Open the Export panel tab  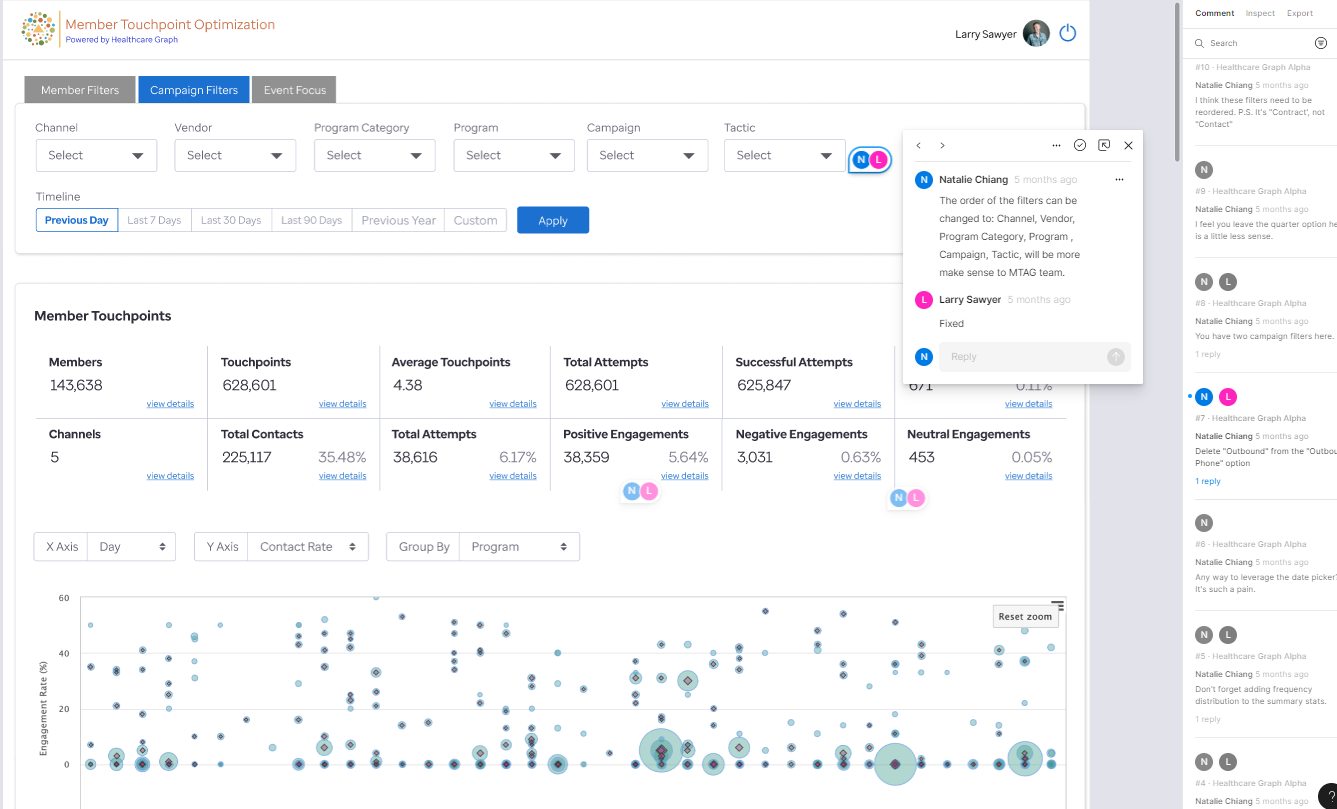point(1300,13)
